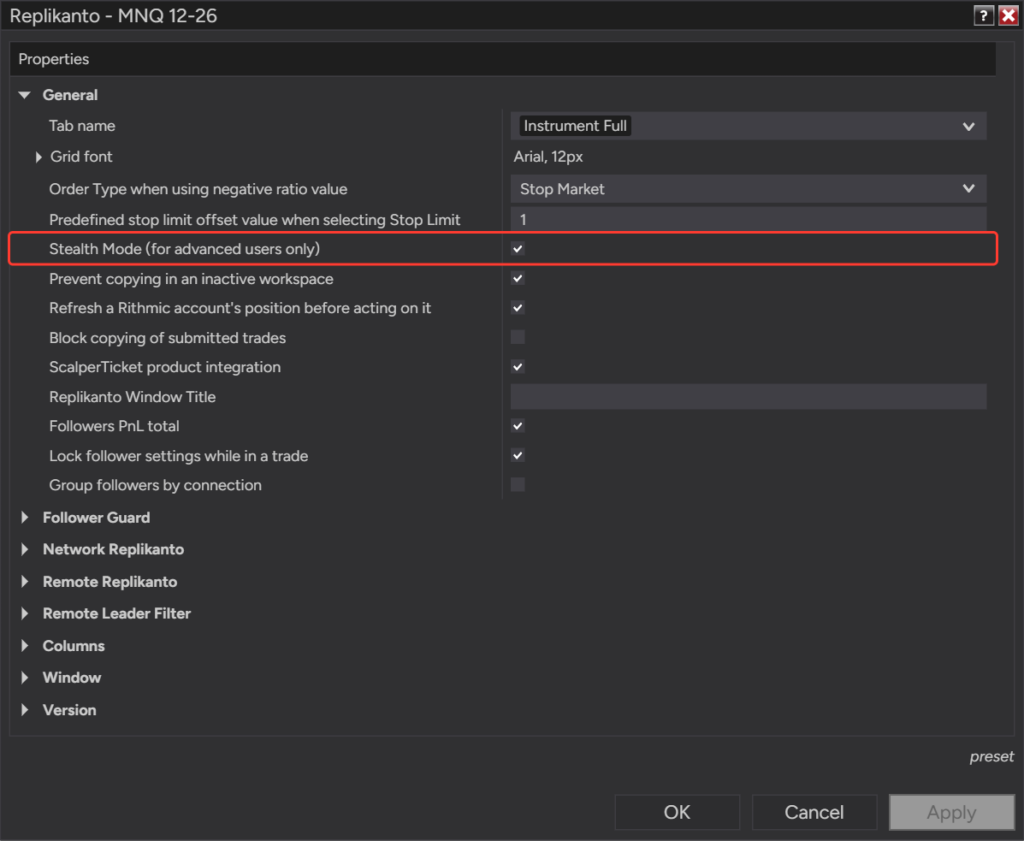This screenshot has width=1024, height=841.
Task: Select the Replikanto Window Title label
Action: point(133,396)
